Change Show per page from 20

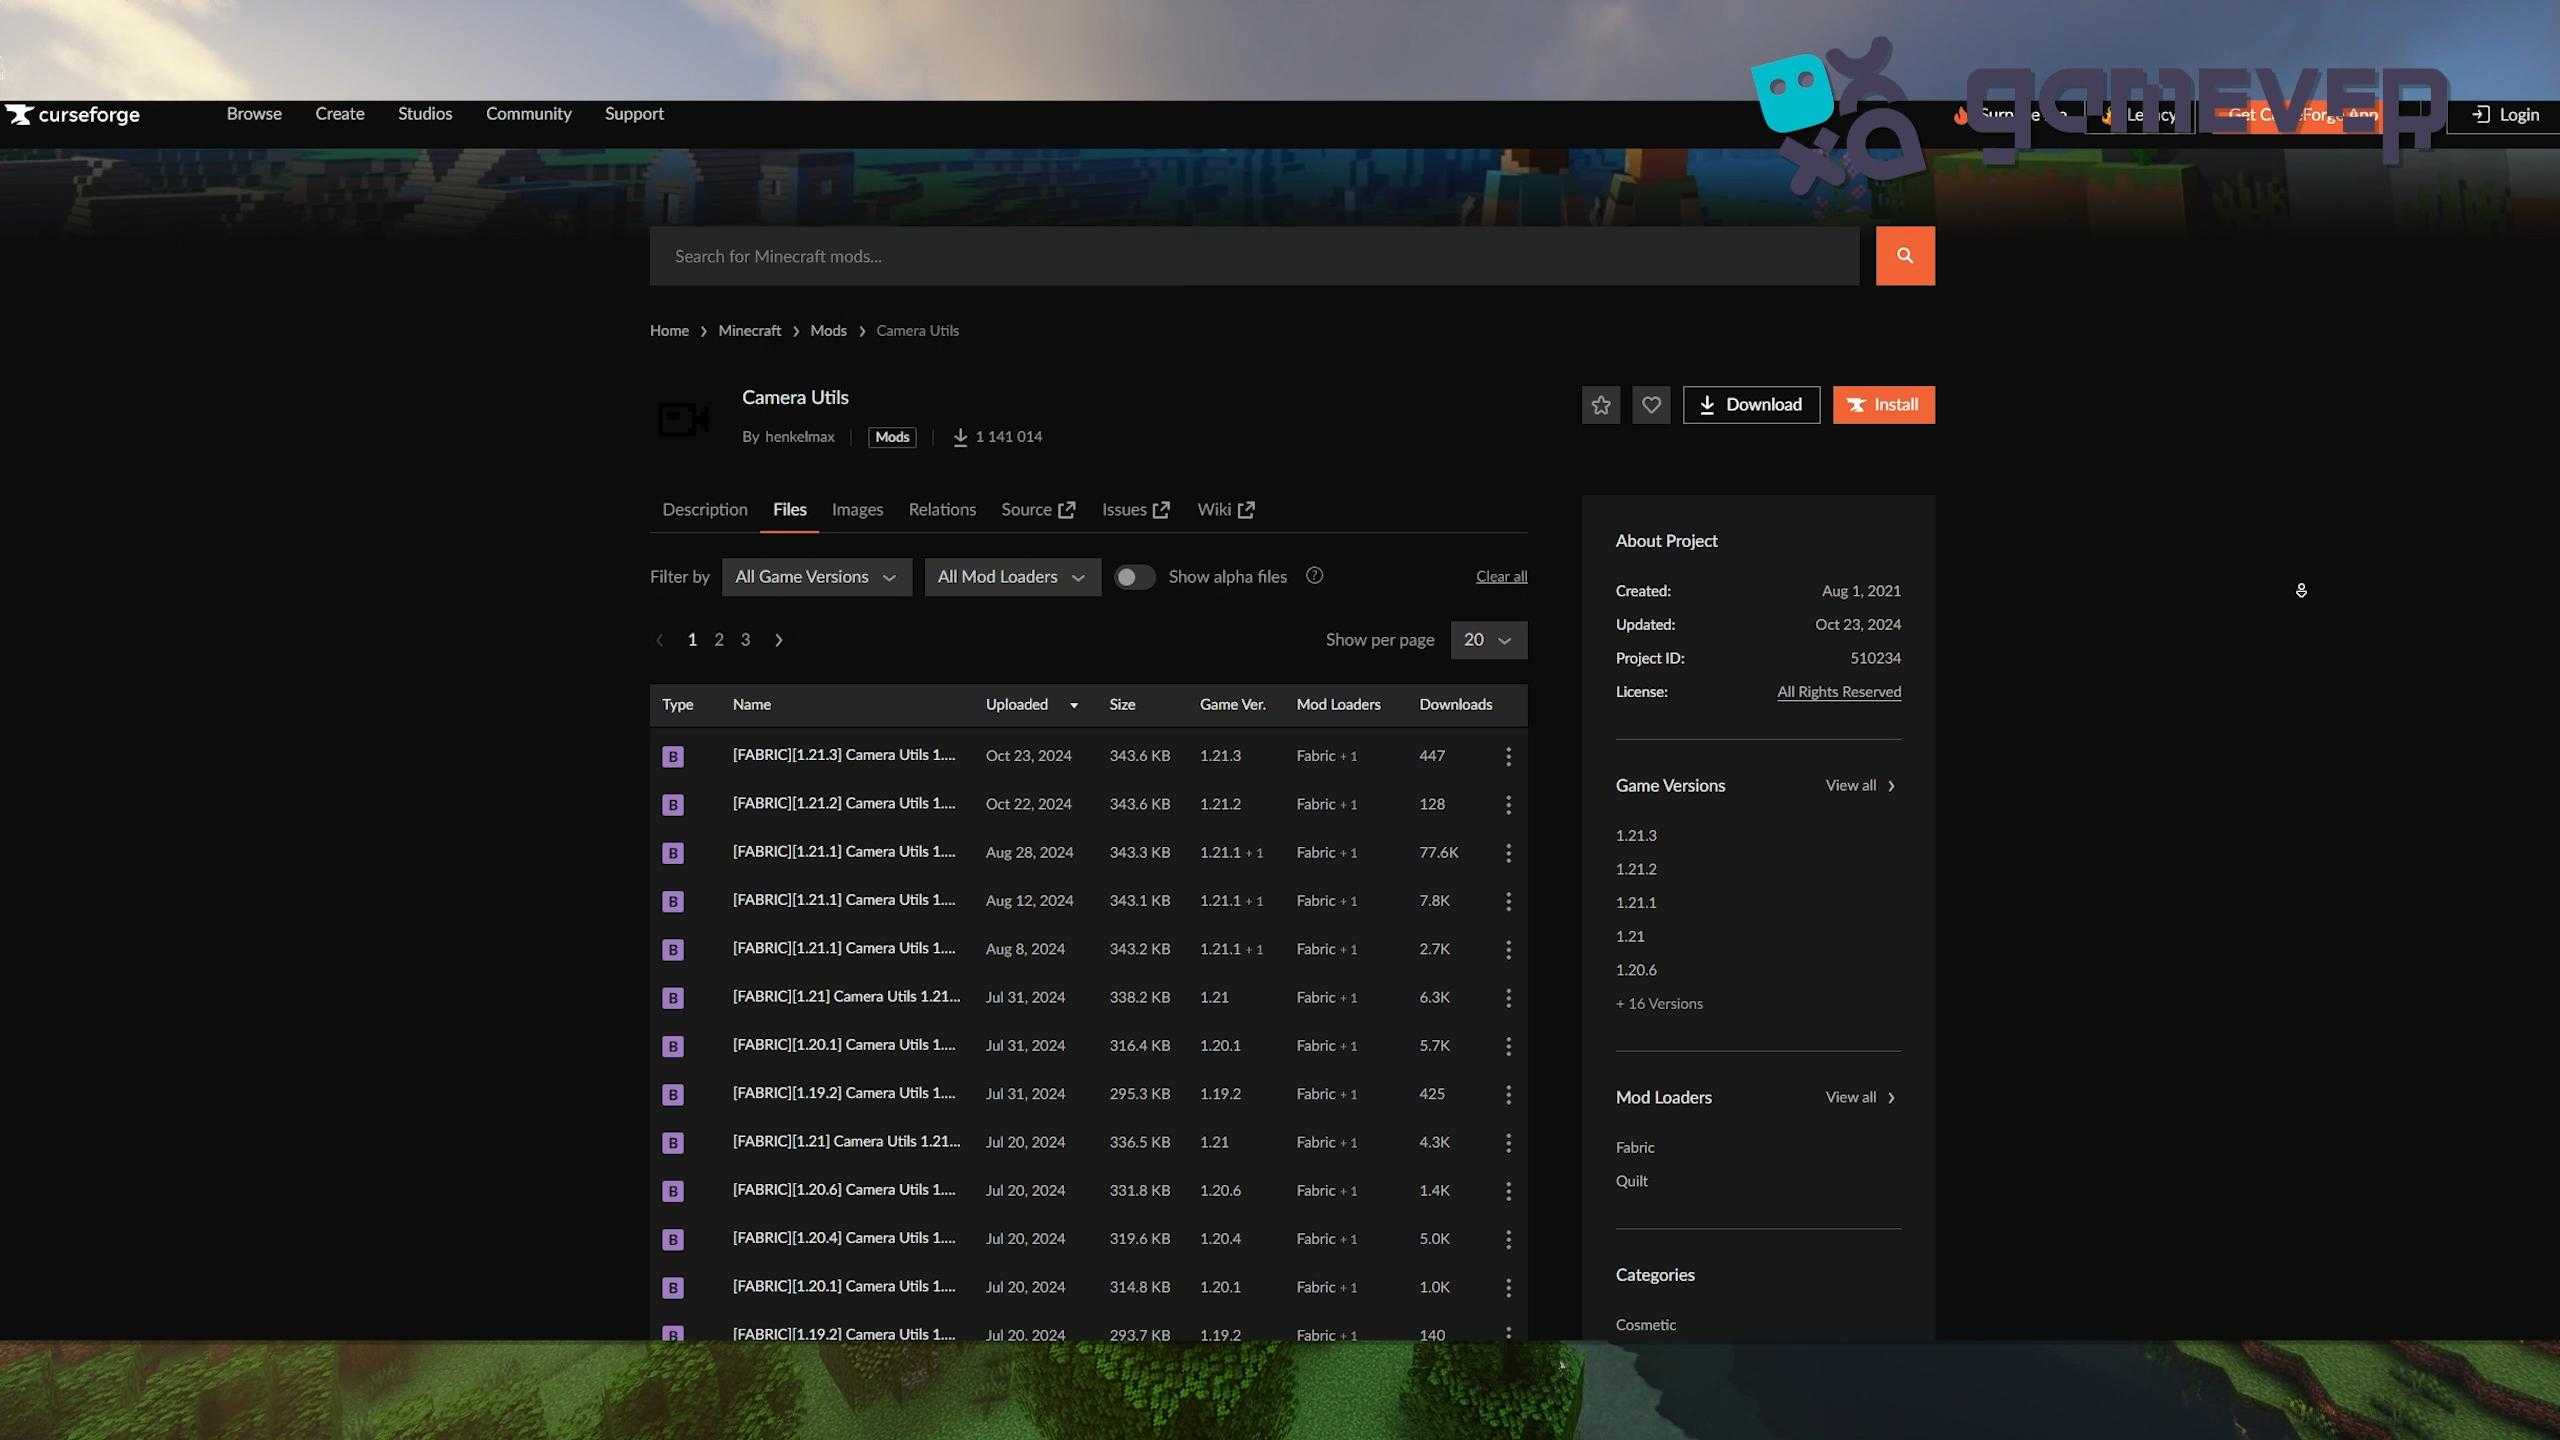tap(1488, 640)
